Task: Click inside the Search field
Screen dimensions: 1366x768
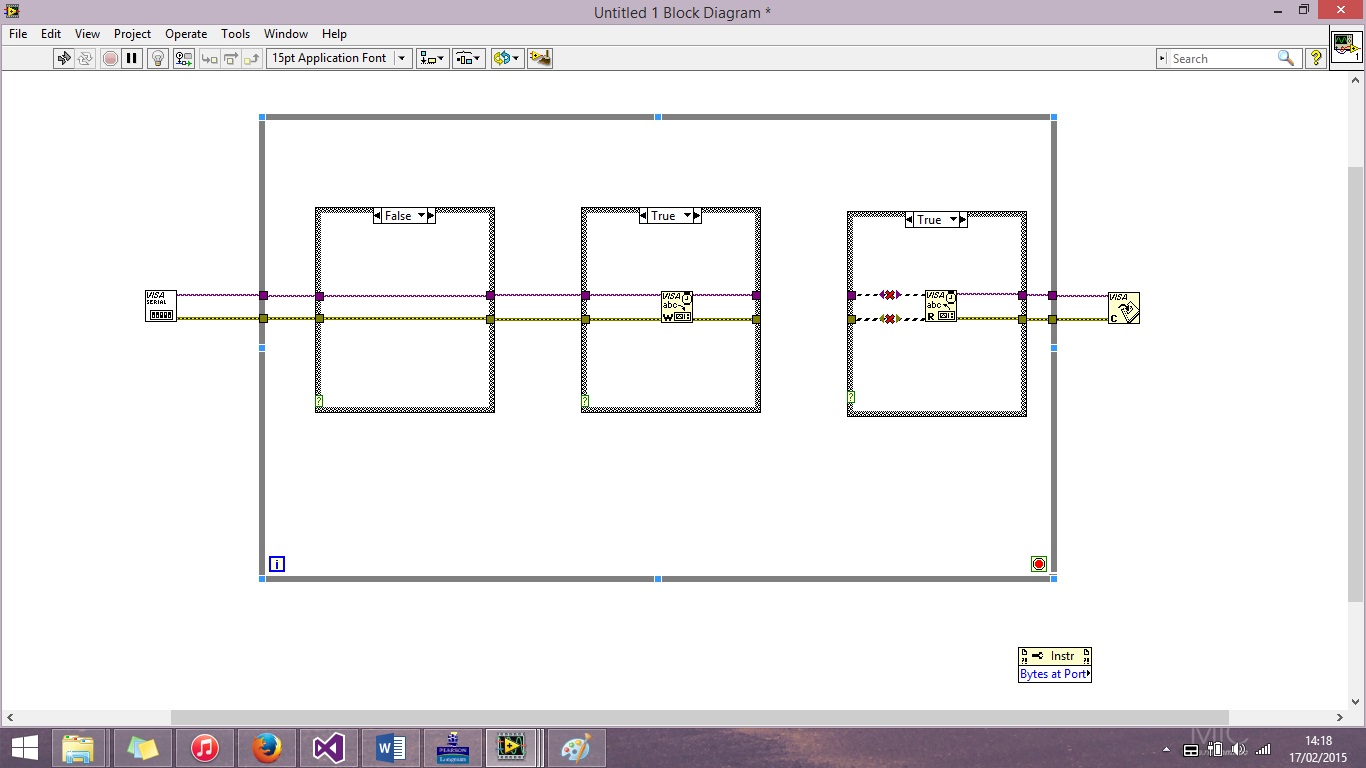Action: (x=1220, y=58)
